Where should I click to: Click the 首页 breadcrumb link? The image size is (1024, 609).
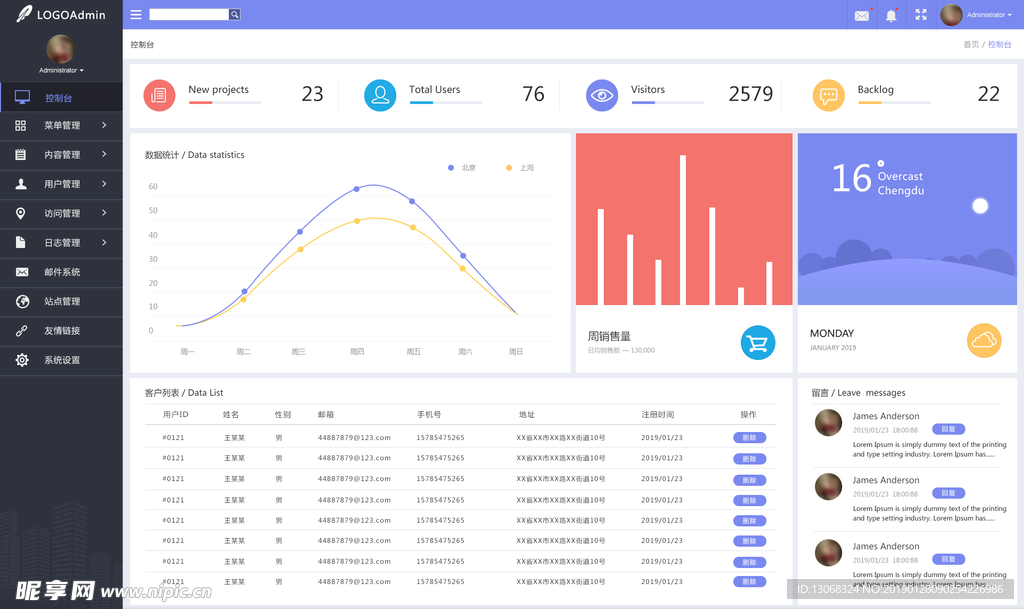(x=969, y=44)
